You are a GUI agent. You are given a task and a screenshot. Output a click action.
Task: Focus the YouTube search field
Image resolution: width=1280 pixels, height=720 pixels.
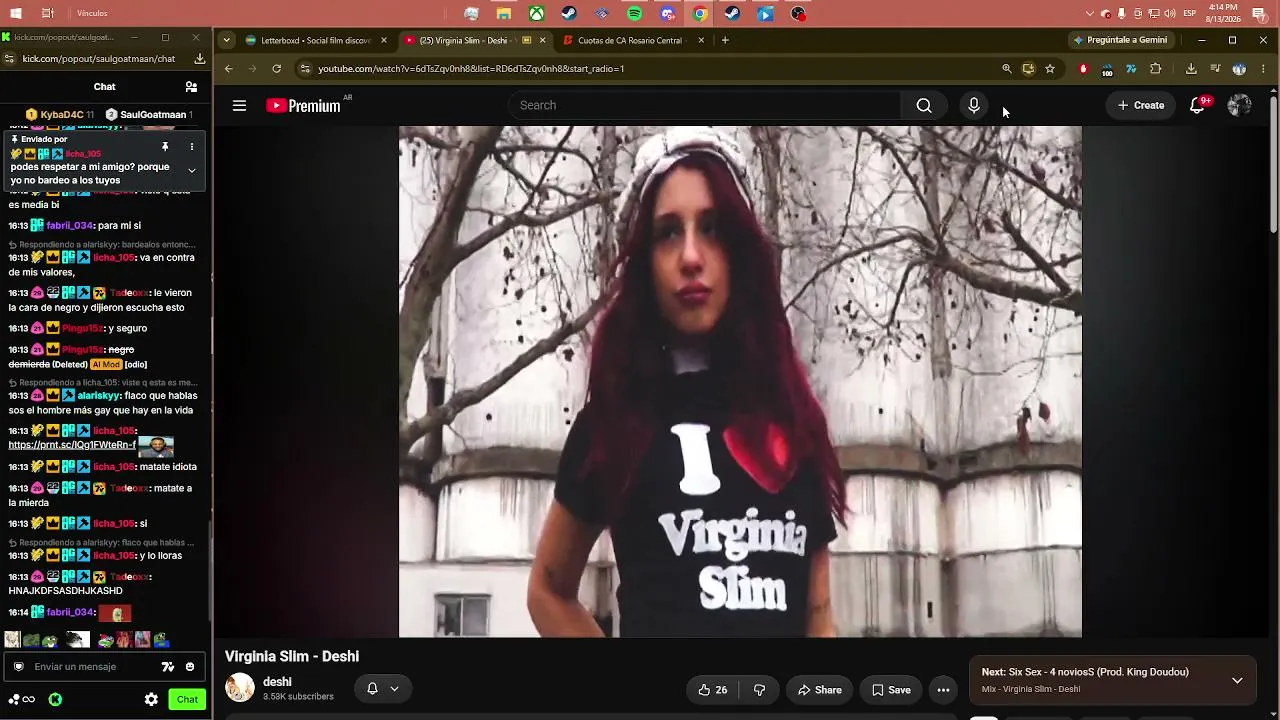(705, 105)
